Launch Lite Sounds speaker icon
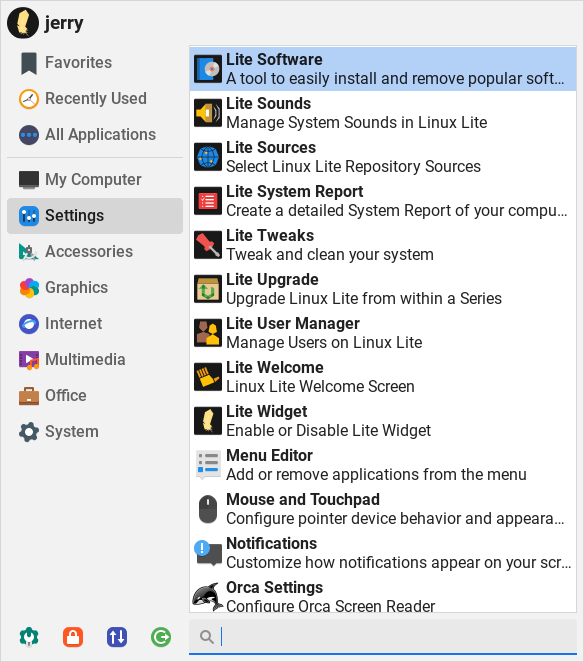Image resolution: width=584 pixels, height=662 pixels. [x=208, y=113]
